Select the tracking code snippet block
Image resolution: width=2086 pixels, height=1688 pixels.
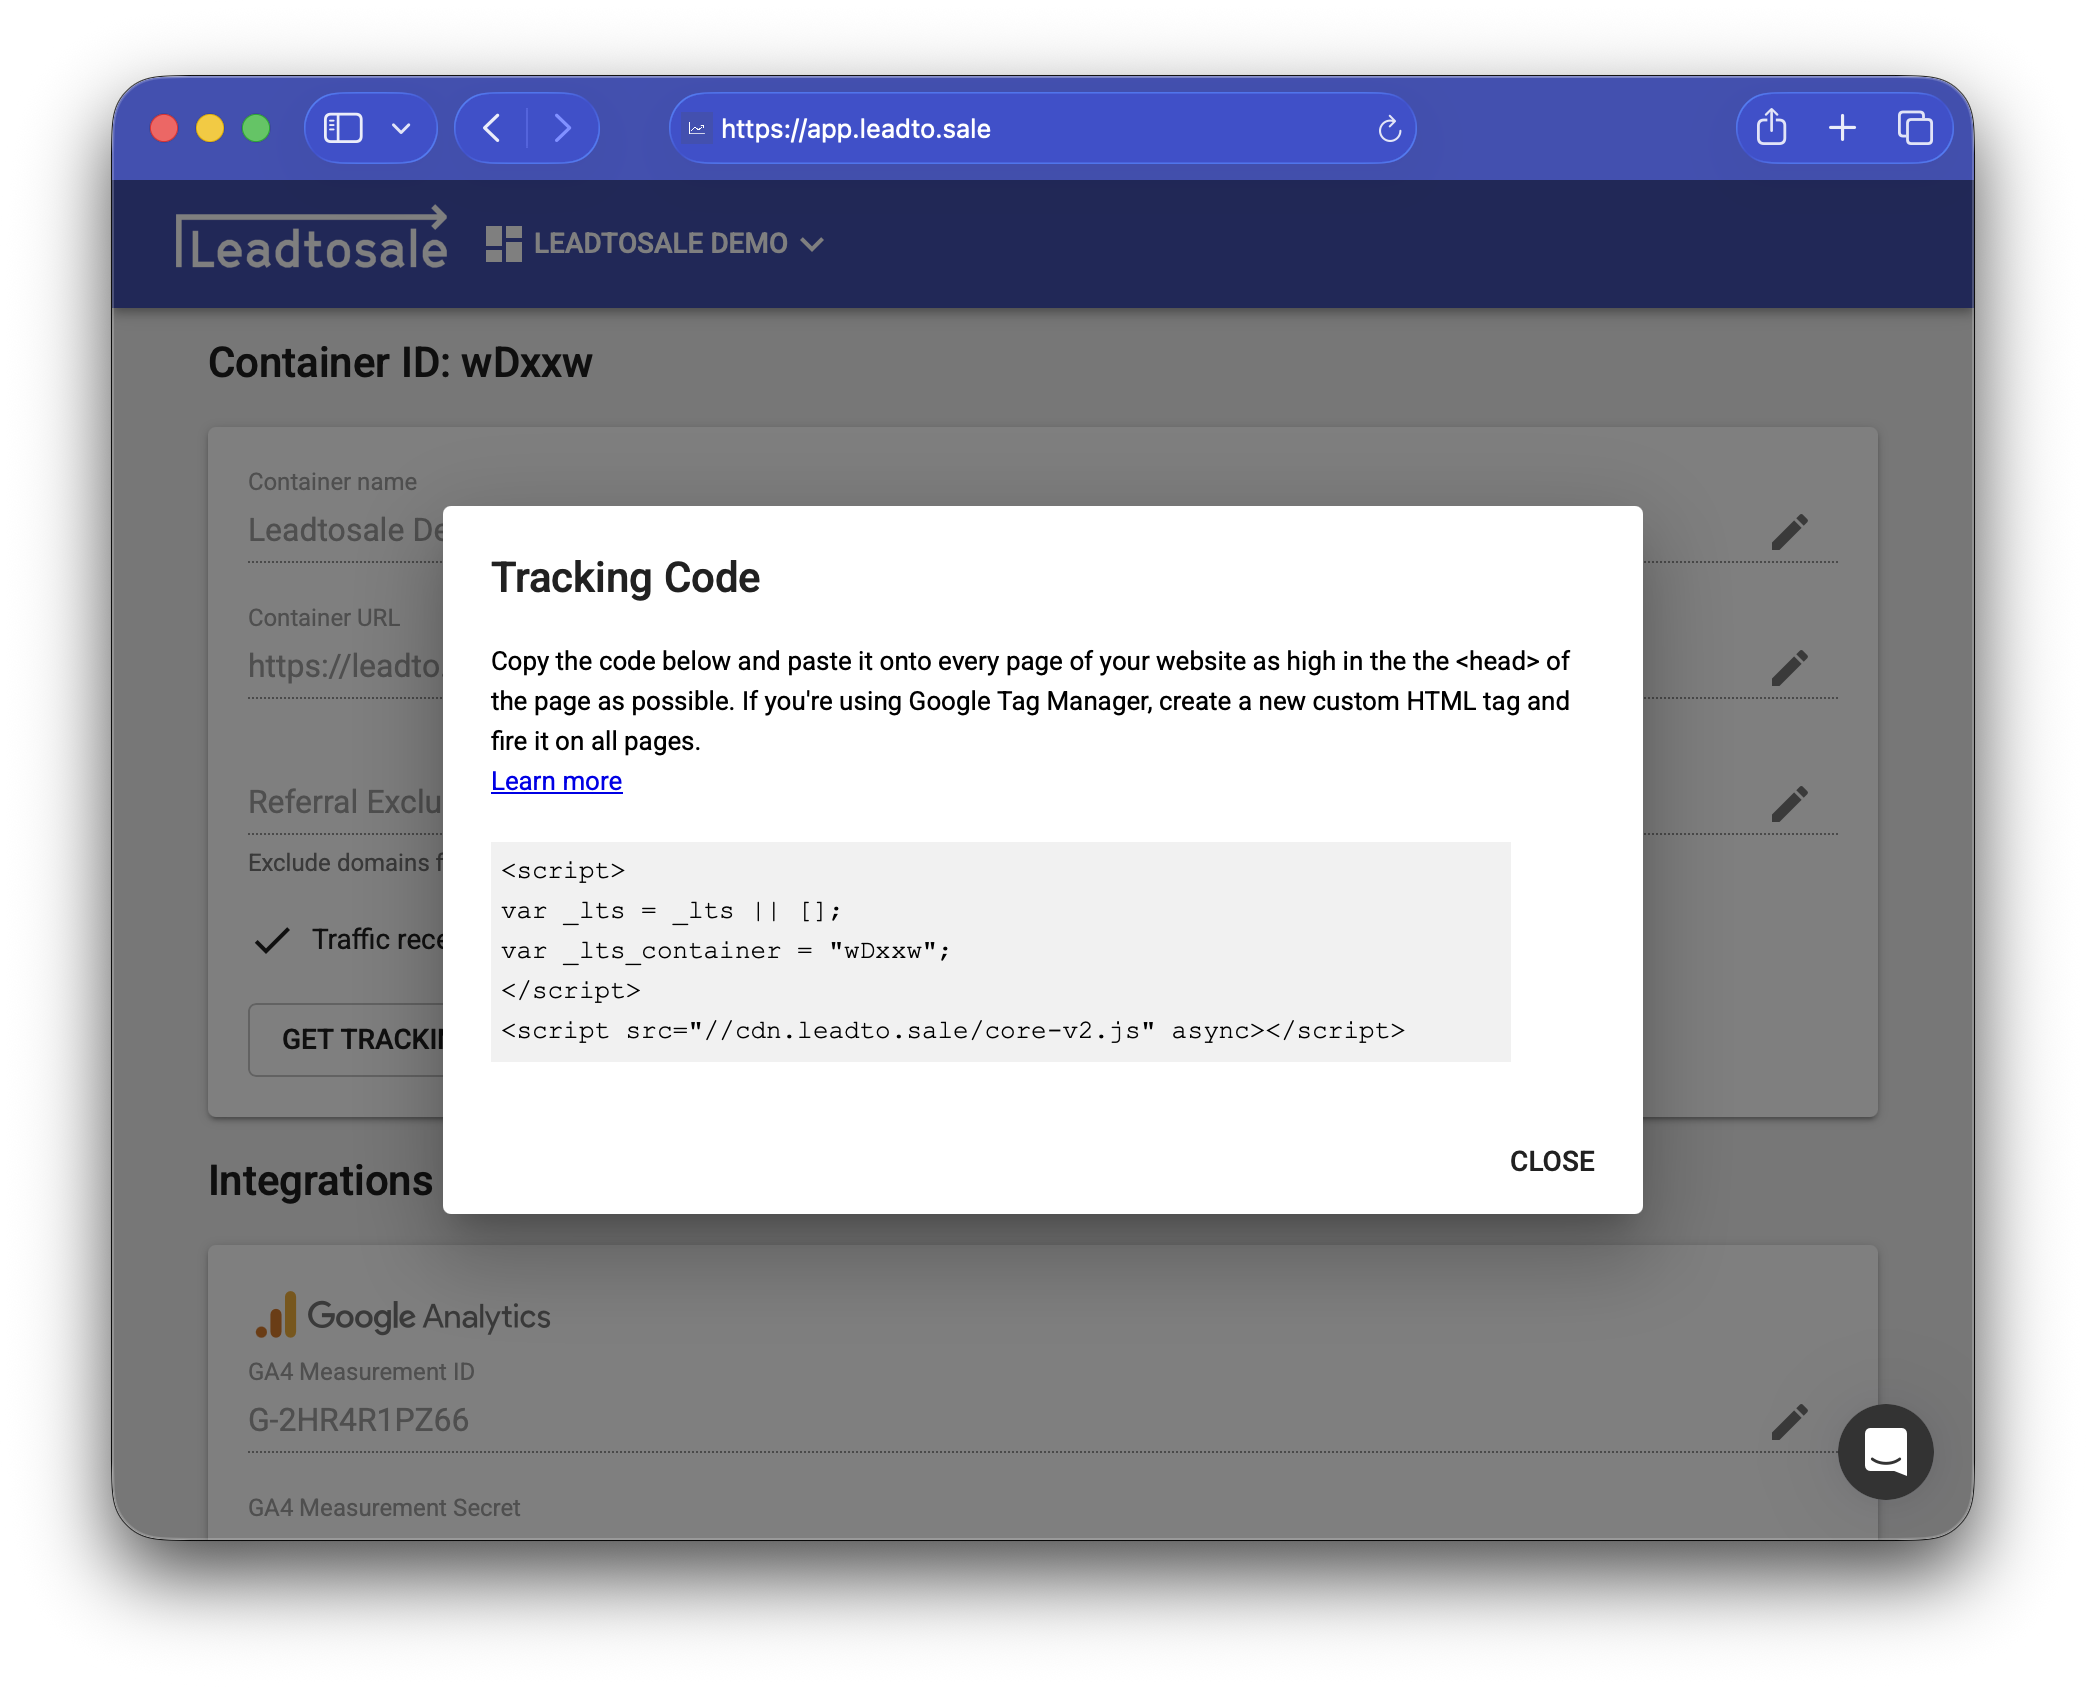click(1000, 951)
